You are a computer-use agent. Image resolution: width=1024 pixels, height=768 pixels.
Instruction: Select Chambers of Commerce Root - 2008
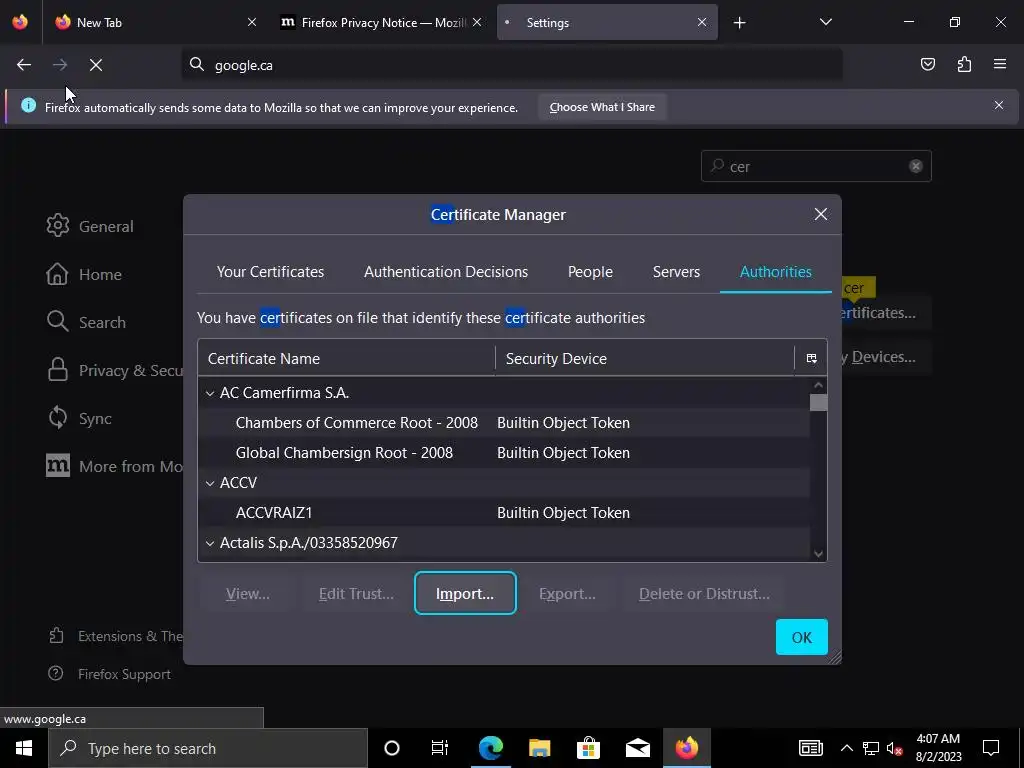pyautogui.click(x=504, y=423)
